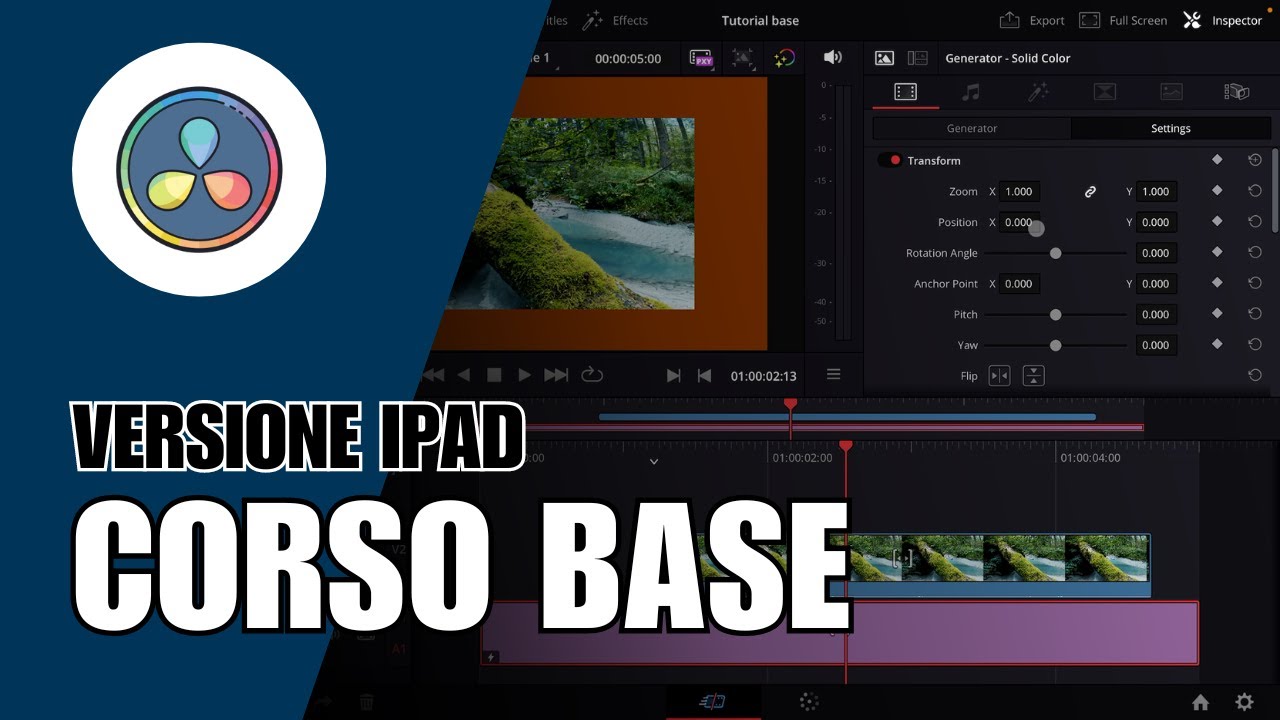The height and width of the screenshot is (720, 1280).
Task: Toggle the Yaw keyframe diamond
Action: (1217, 344)
